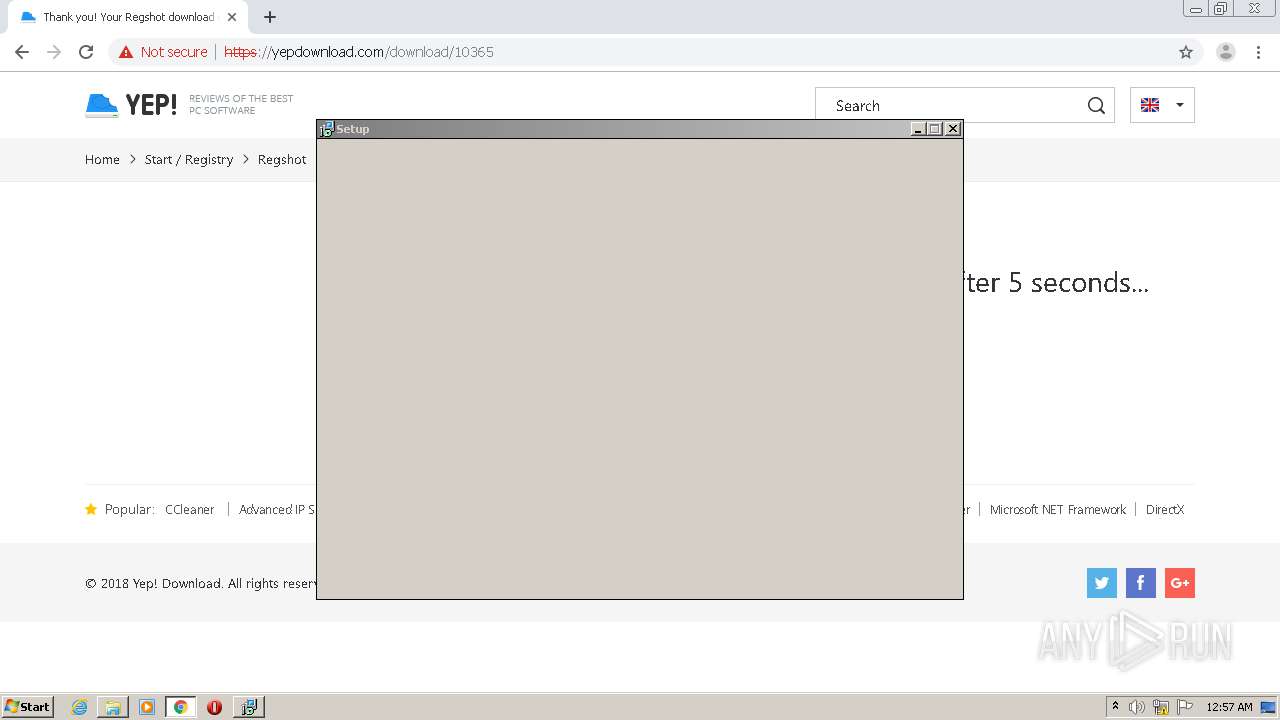Viewport: 1280px width, 720px height.
Task: Click the Google Plus icon
Action: (x=1180, y=583)
